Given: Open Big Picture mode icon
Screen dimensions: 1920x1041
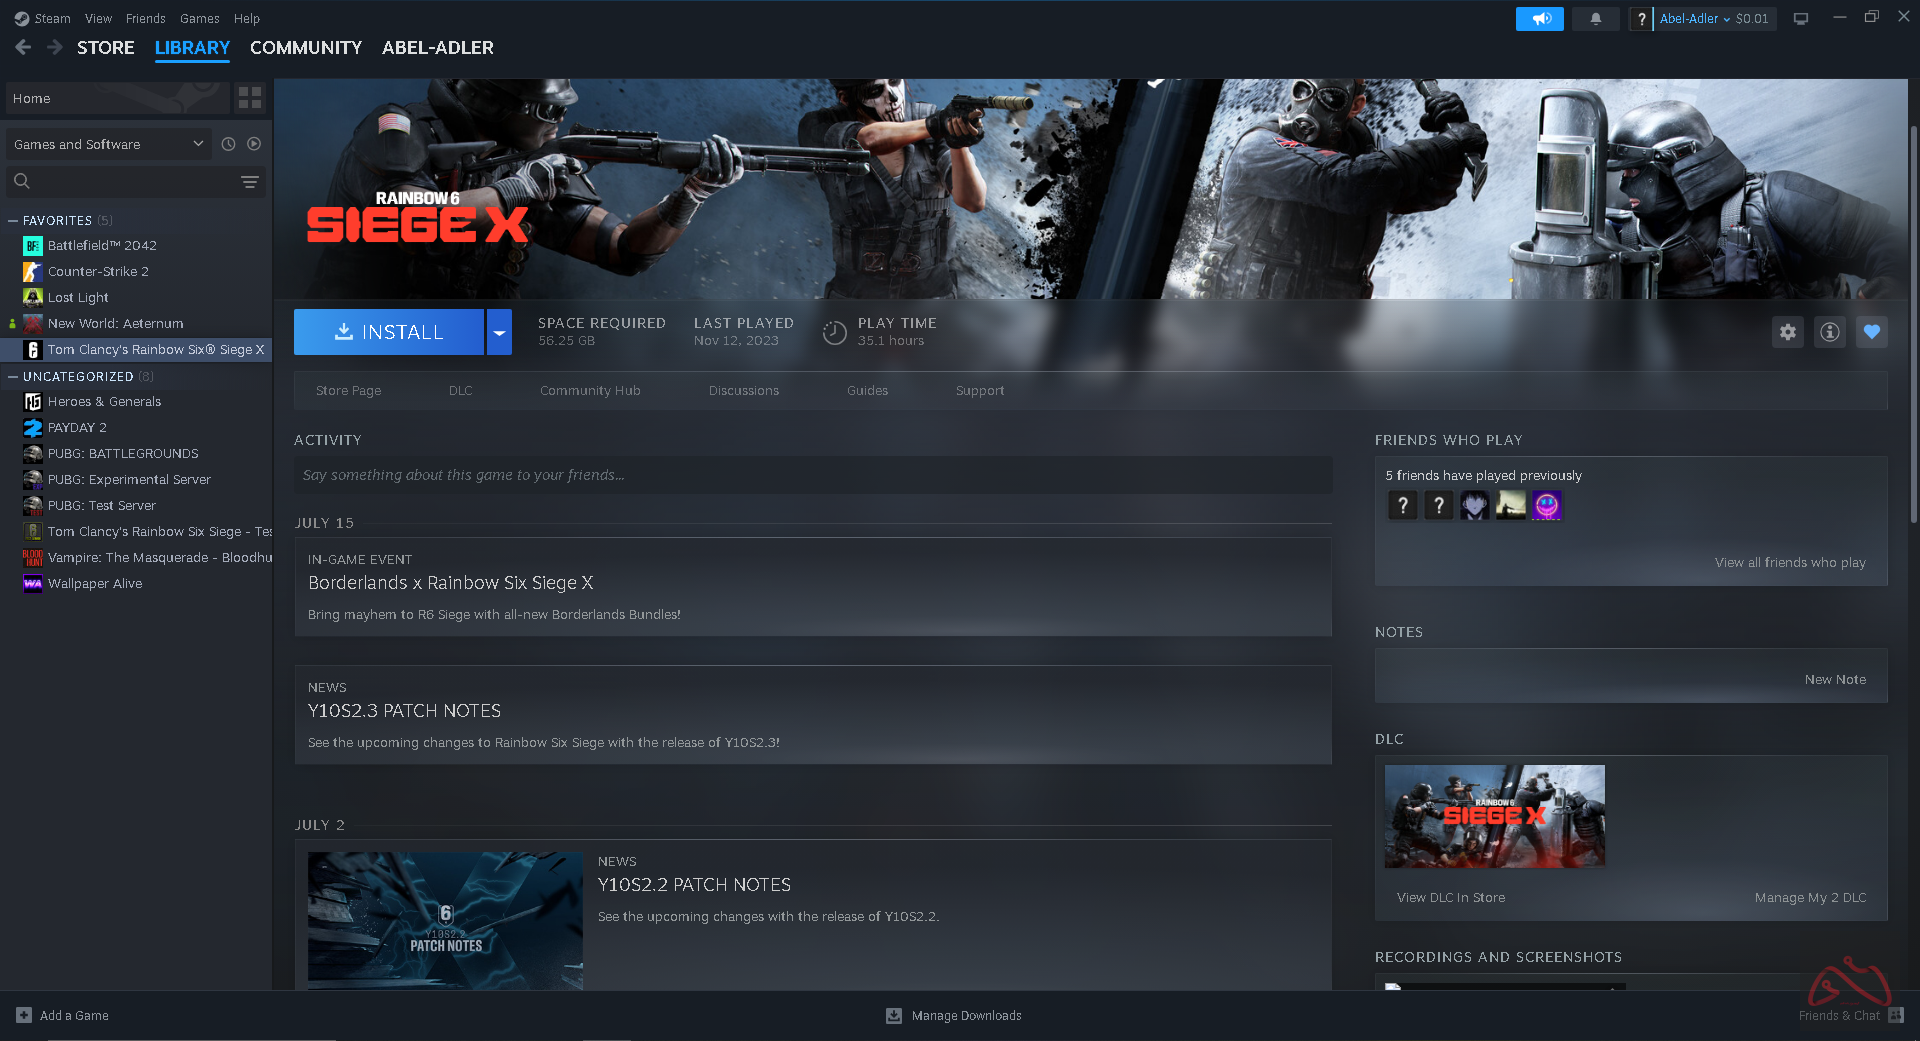Looking at the screenshot, I should 1801,19.
